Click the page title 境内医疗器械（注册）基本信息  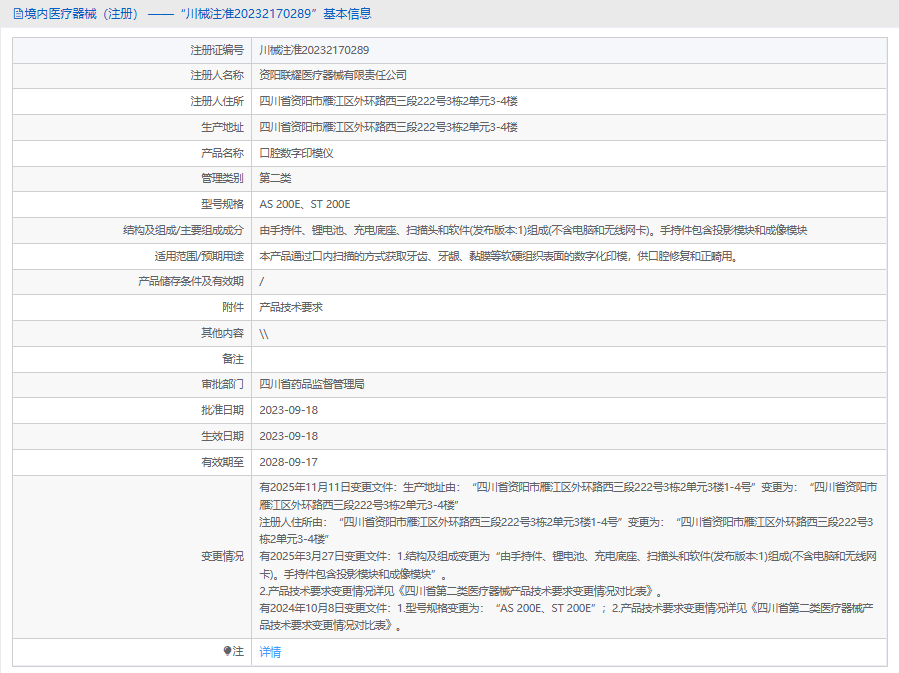coord(198,14)
